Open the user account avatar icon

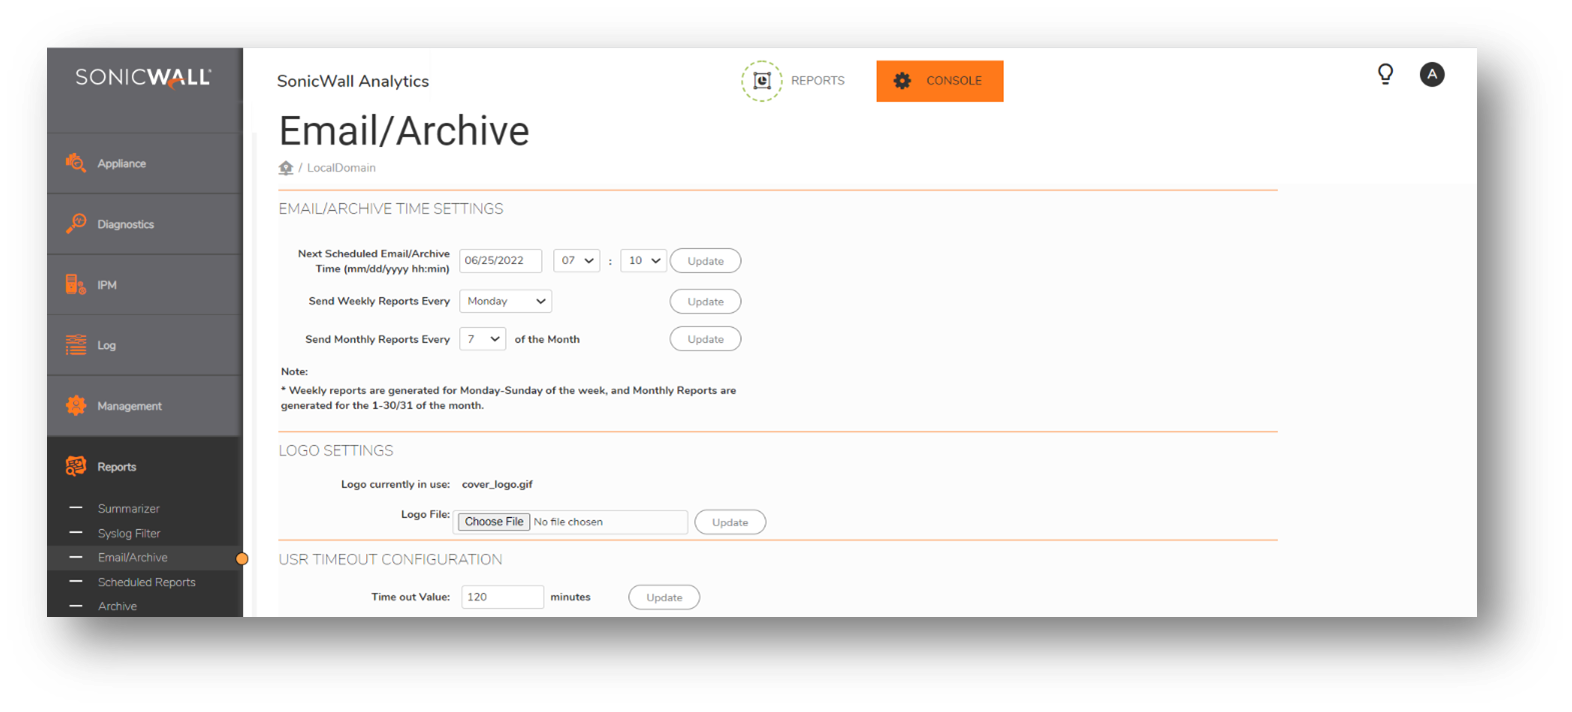pyautogui.click(x=1432, y=74)
